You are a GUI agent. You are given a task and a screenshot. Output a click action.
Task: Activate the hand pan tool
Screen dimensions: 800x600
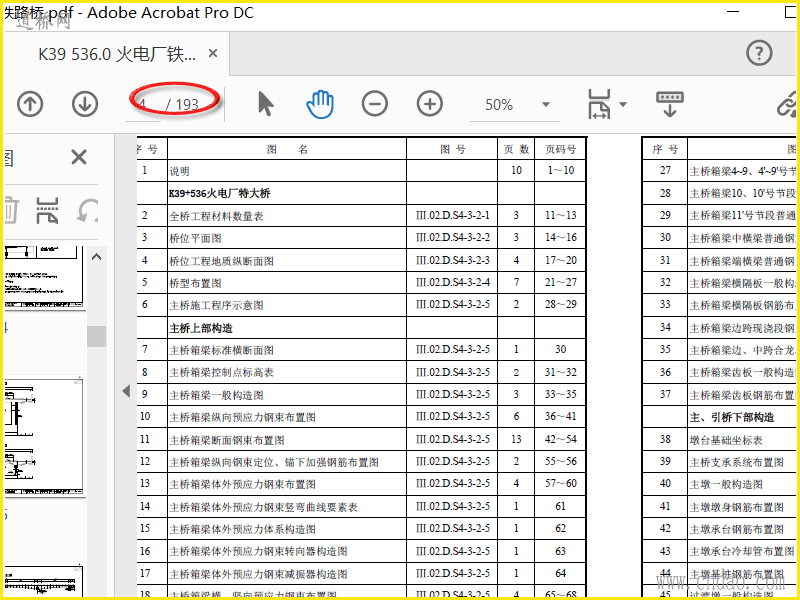320,104
